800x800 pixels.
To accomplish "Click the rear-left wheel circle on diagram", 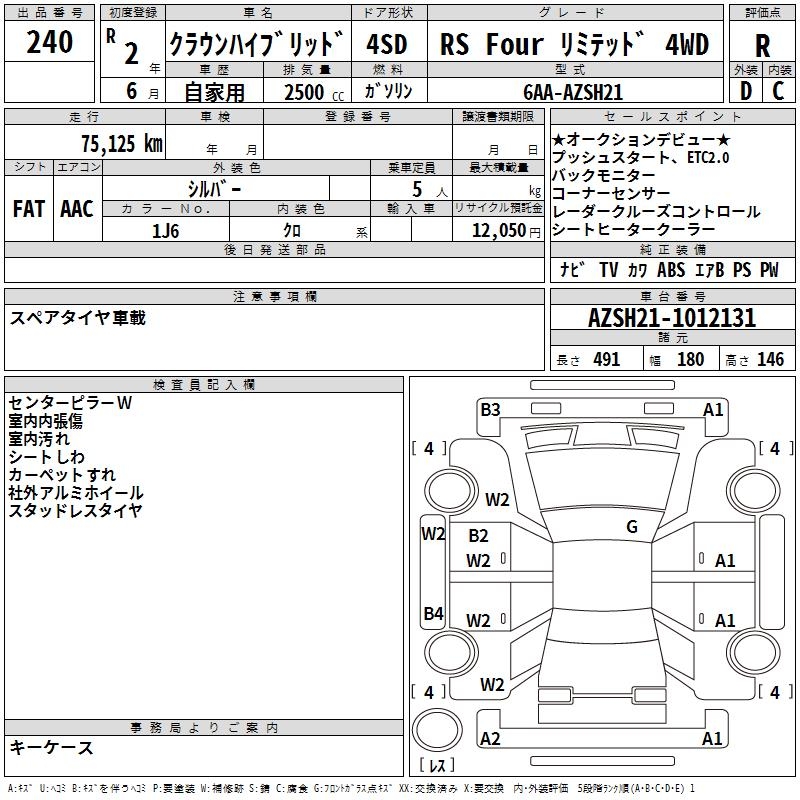I will pyautogui.click(x=451, y=652).
